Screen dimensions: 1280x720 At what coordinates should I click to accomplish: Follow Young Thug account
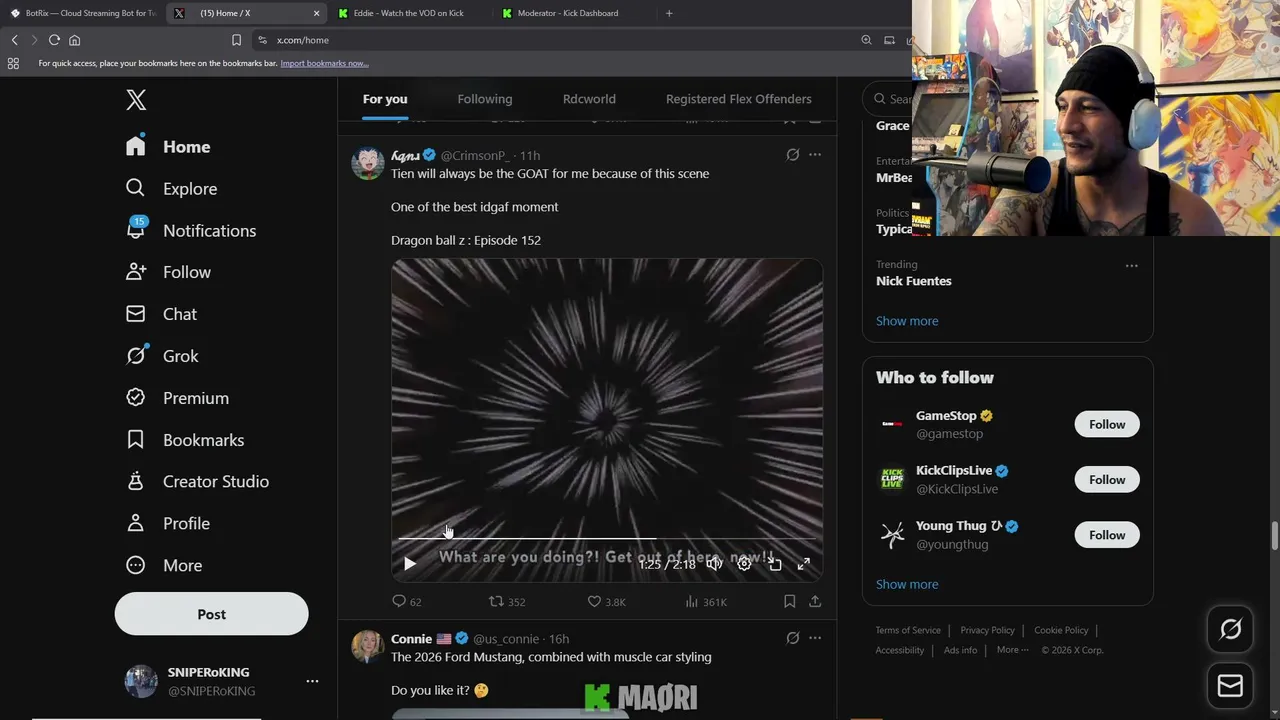[x=1107, y=535]
